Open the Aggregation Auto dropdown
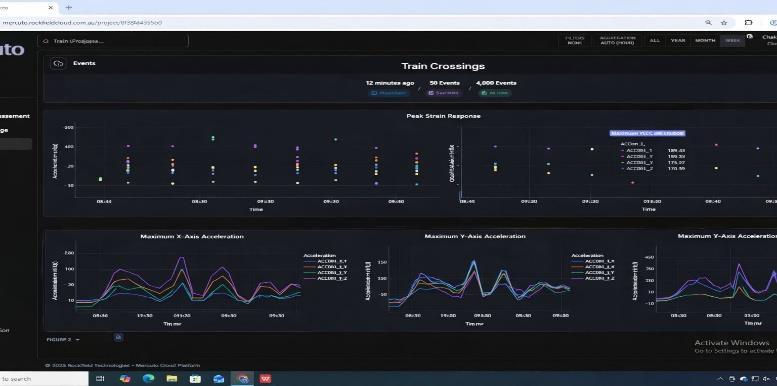This screenshot has height=386, width=777. [617, 40]
